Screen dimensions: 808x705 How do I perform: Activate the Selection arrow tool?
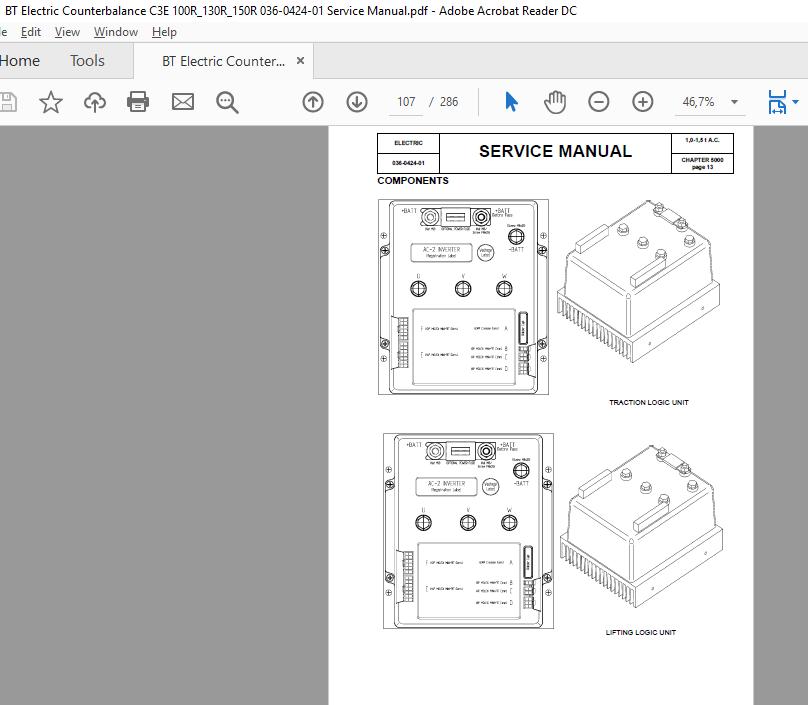tap(511, 102)
